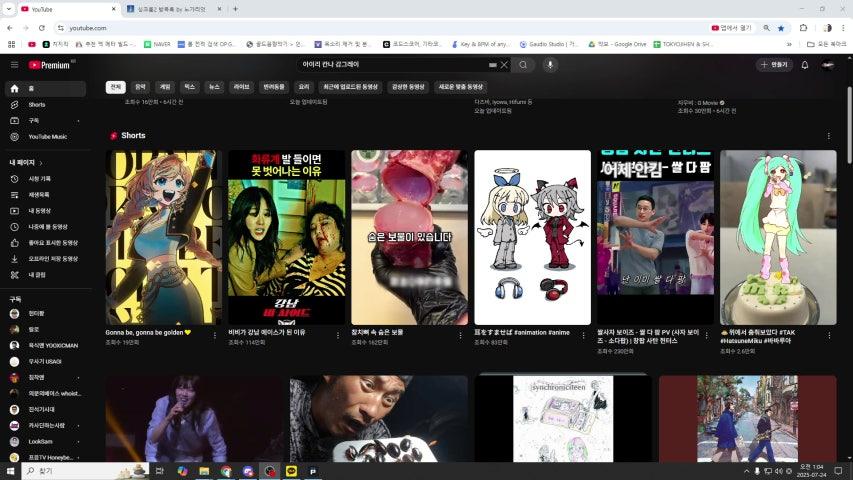
Task: Open the playlists sidebar item
Action: pyautogui.click(x=46, y=194)
